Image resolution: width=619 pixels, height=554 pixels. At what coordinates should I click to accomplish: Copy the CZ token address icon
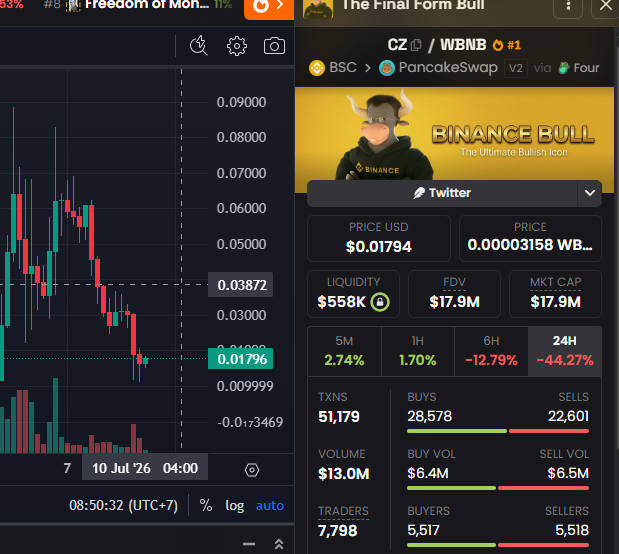[416, 45]
